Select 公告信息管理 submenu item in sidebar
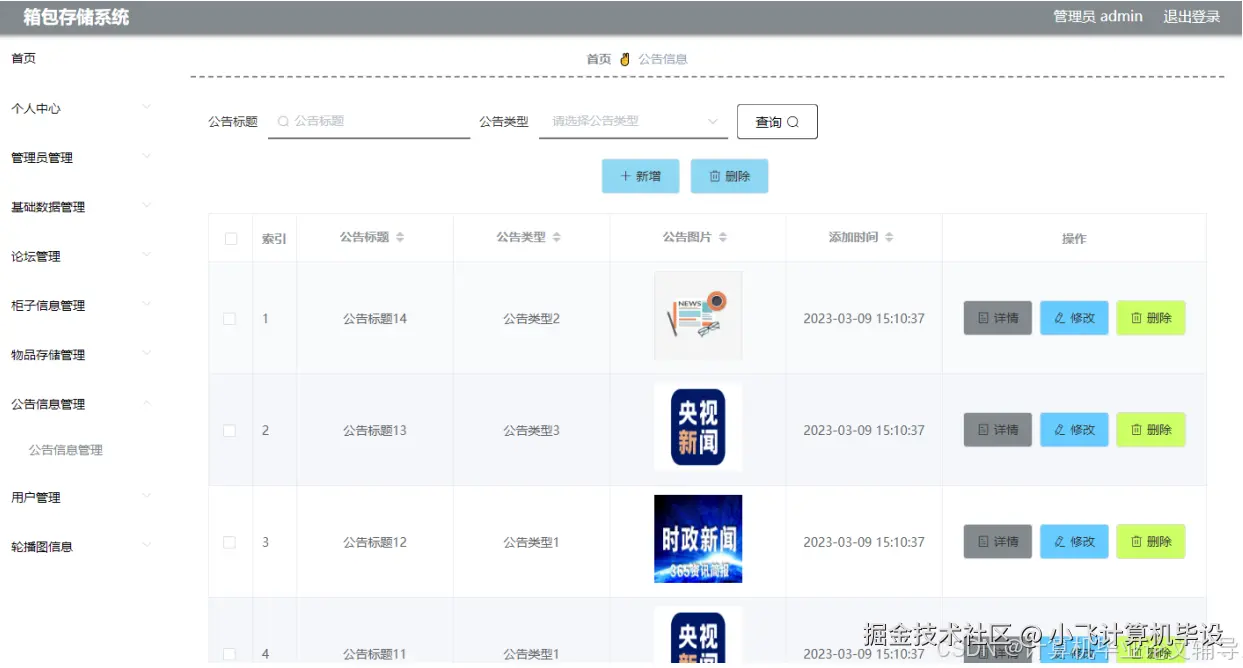Viewport: 1243px width, 668px height. pos(62,449)
